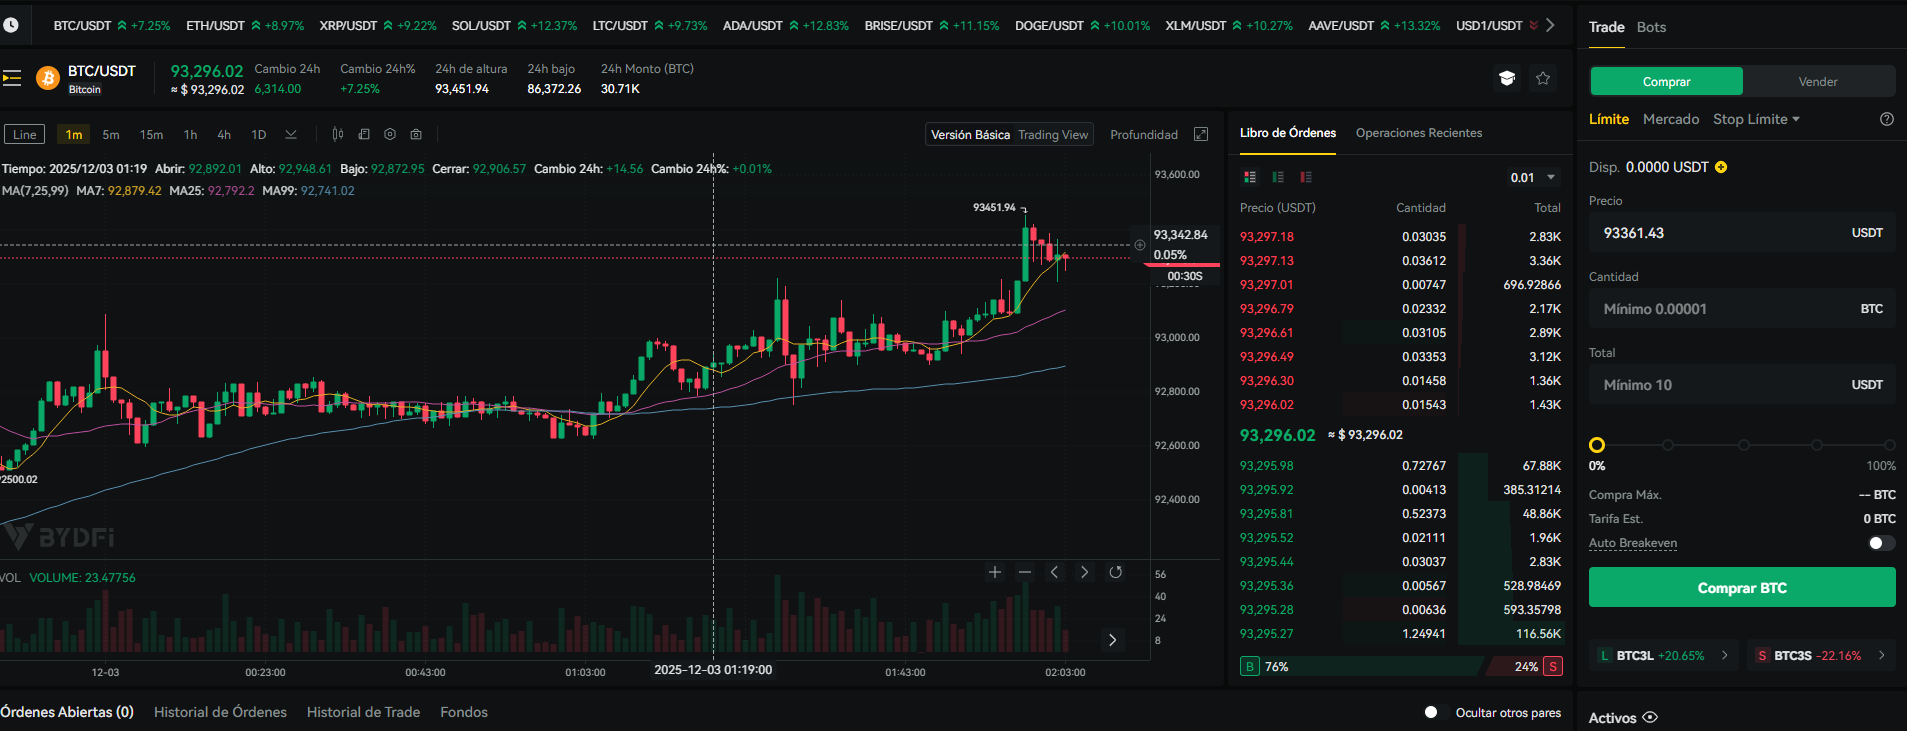The height and width of the screenshot is (731, 1907).
Task: Expand the Stop Límite order type dropdown
Action: point(1756,119)
